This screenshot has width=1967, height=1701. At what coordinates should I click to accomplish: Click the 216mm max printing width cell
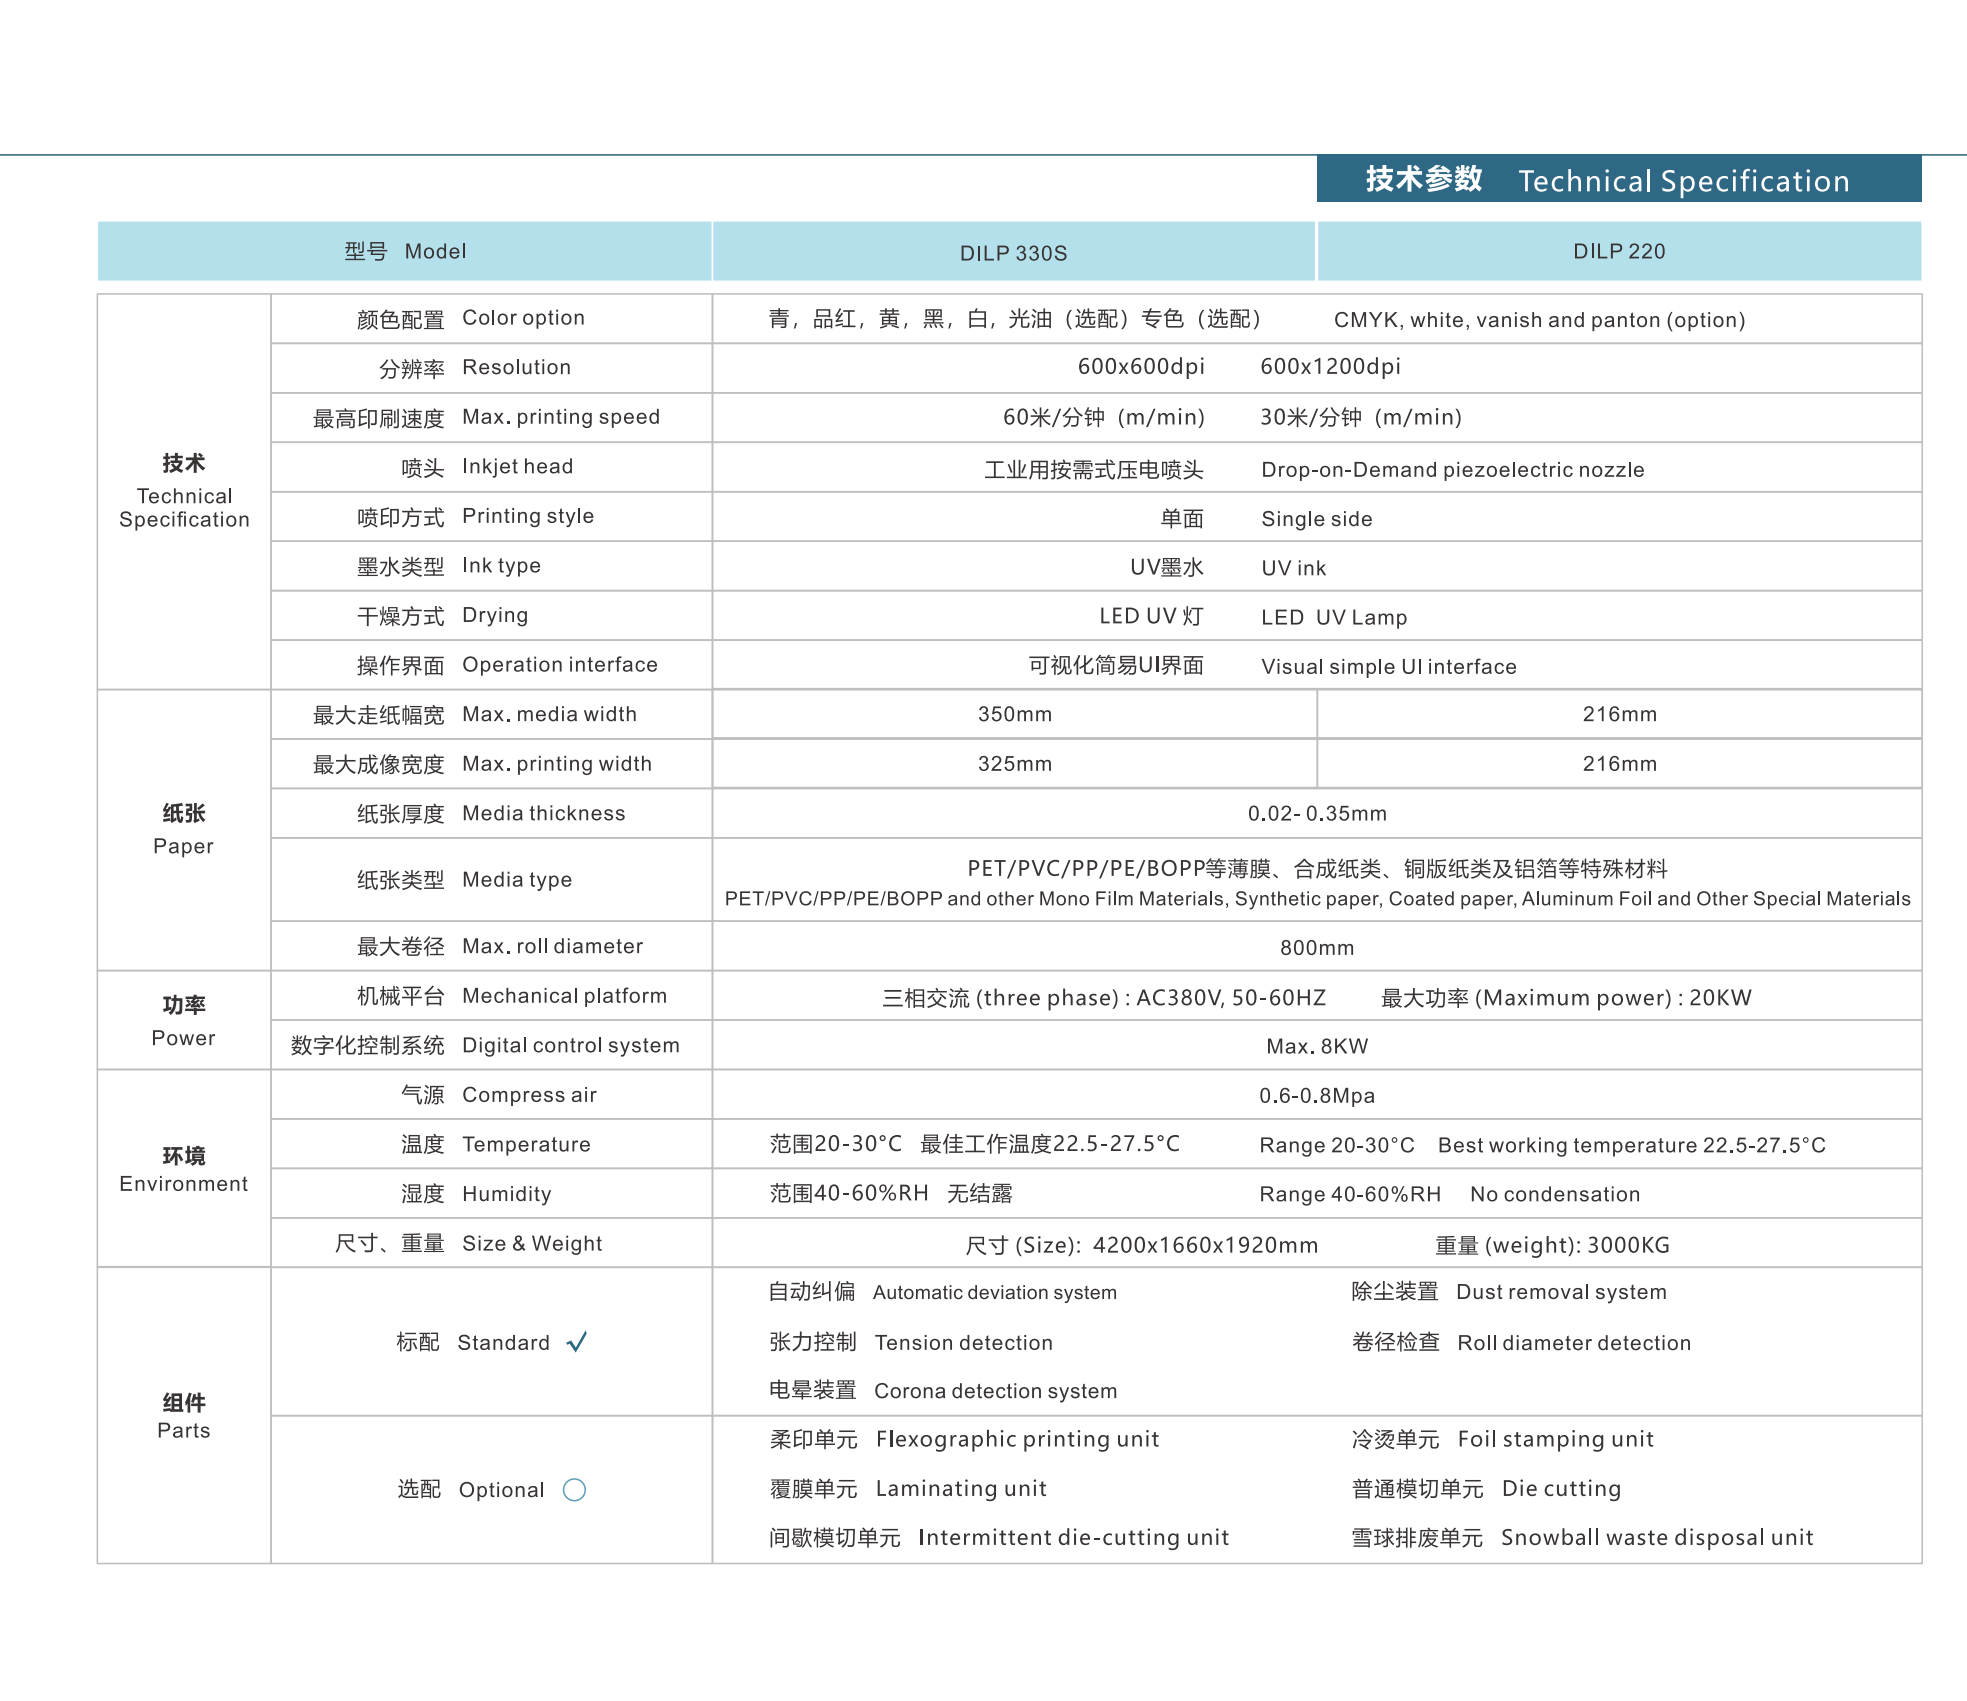coord(1618,764)
